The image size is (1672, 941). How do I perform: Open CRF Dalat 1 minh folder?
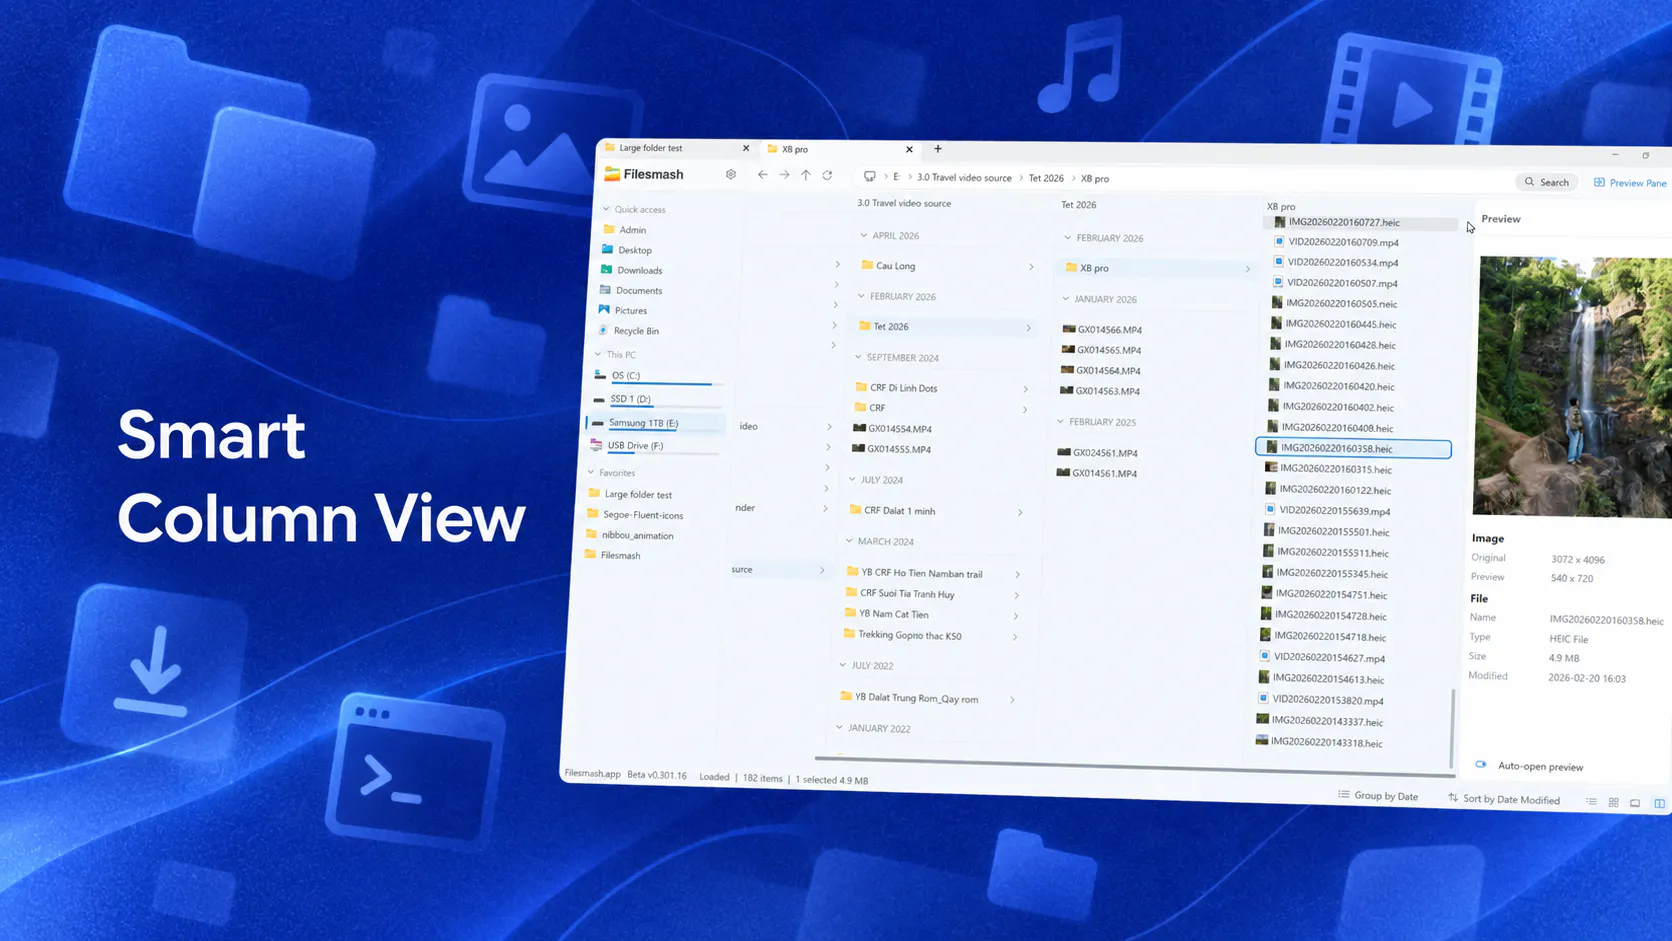pyautogui.click(x=936, y=511)
